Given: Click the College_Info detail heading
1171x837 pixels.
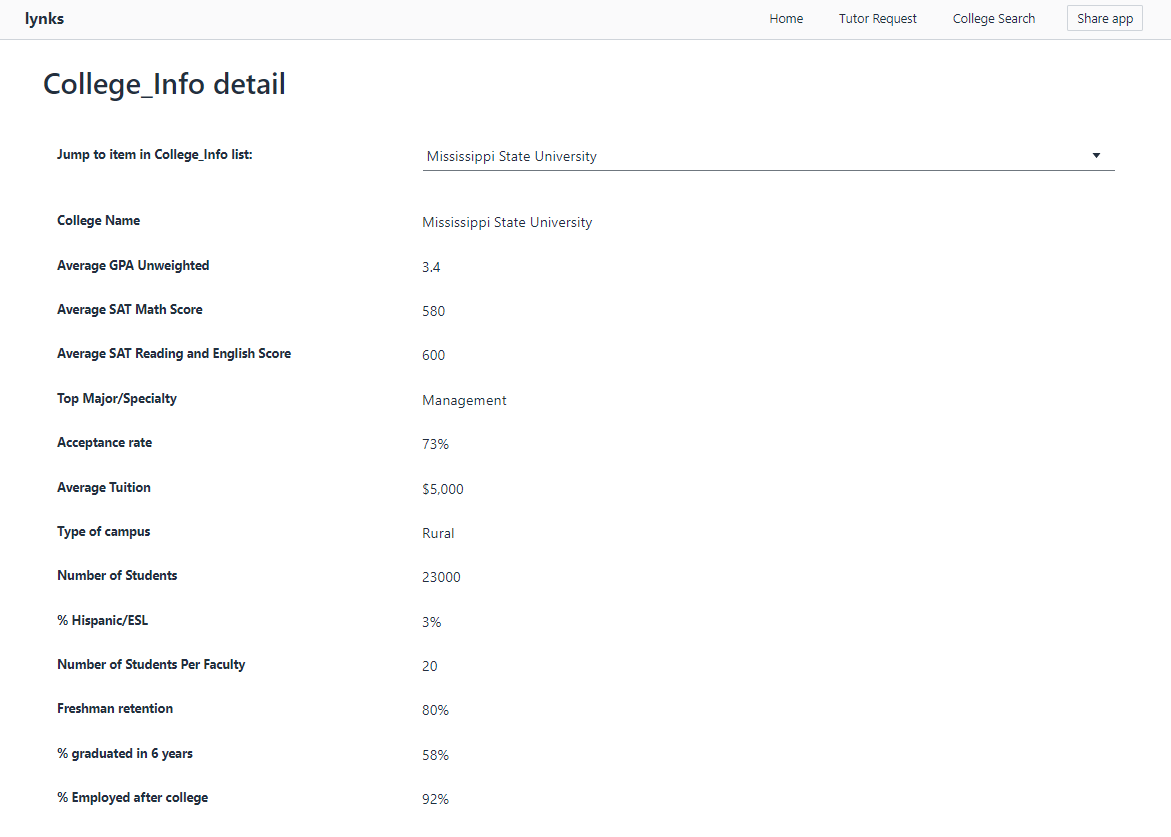Looking at the screenshot, I should (164, 84).
